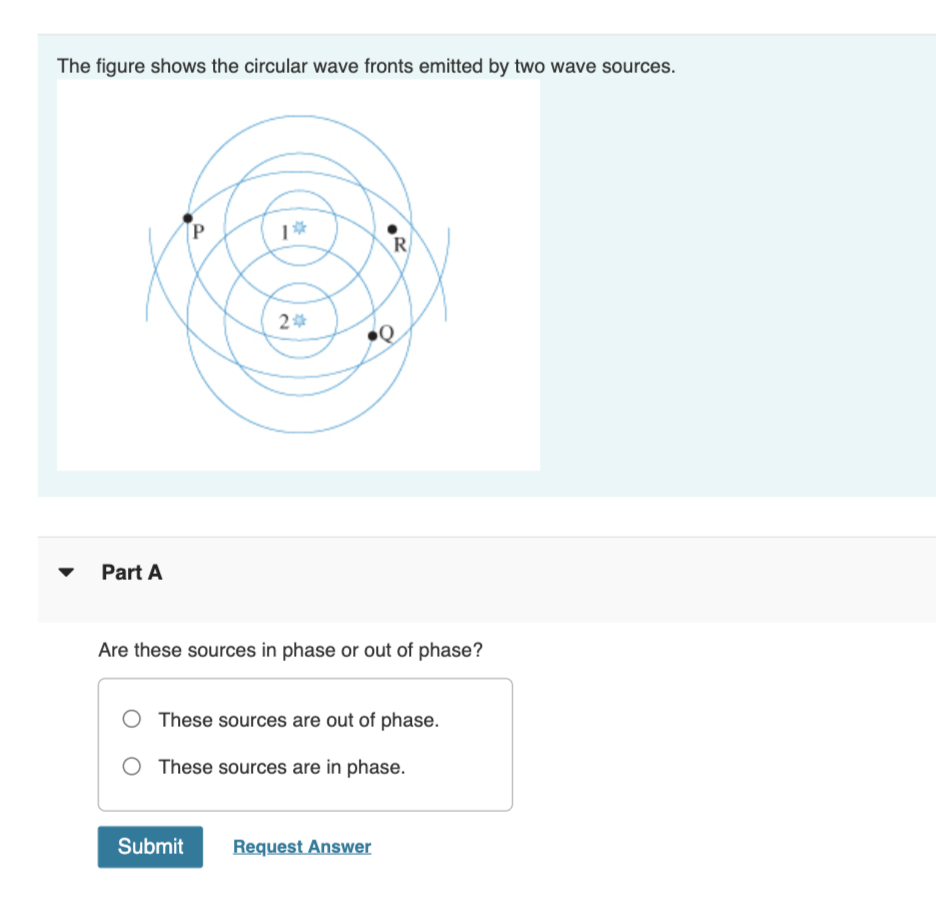This screenshot has width=936, height=902.
Task: Choose the first answer radio button
Action: (x=131, y=718)
